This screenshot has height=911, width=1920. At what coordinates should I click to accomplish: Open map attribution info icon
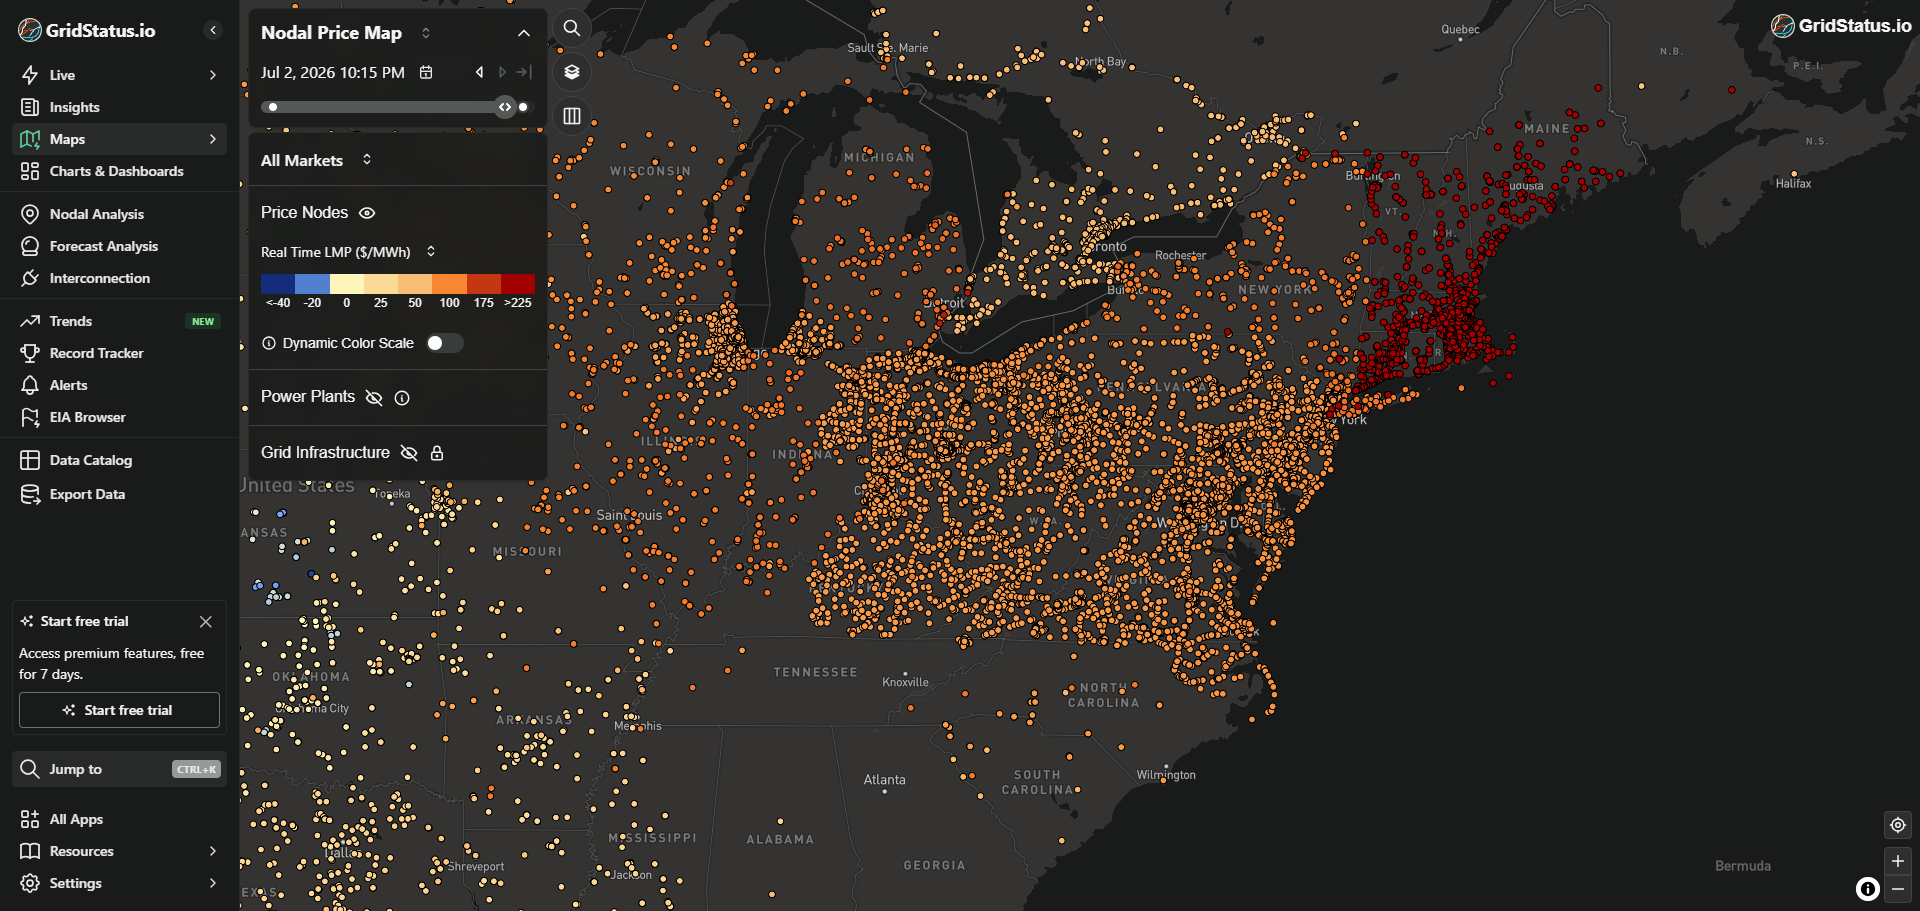1868,889
